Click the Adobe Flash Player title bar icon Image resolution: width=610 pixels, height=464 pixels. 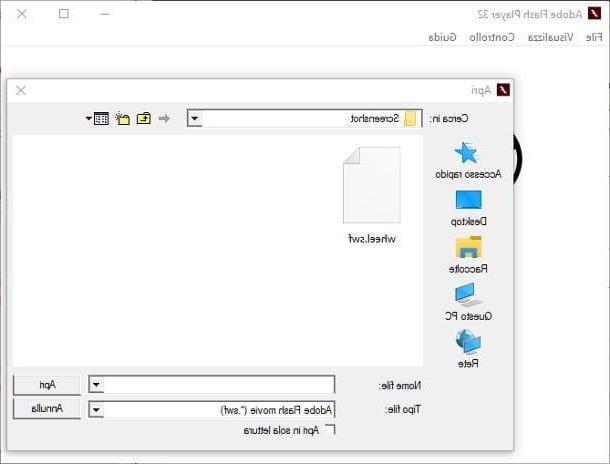(x=594, y=14)
